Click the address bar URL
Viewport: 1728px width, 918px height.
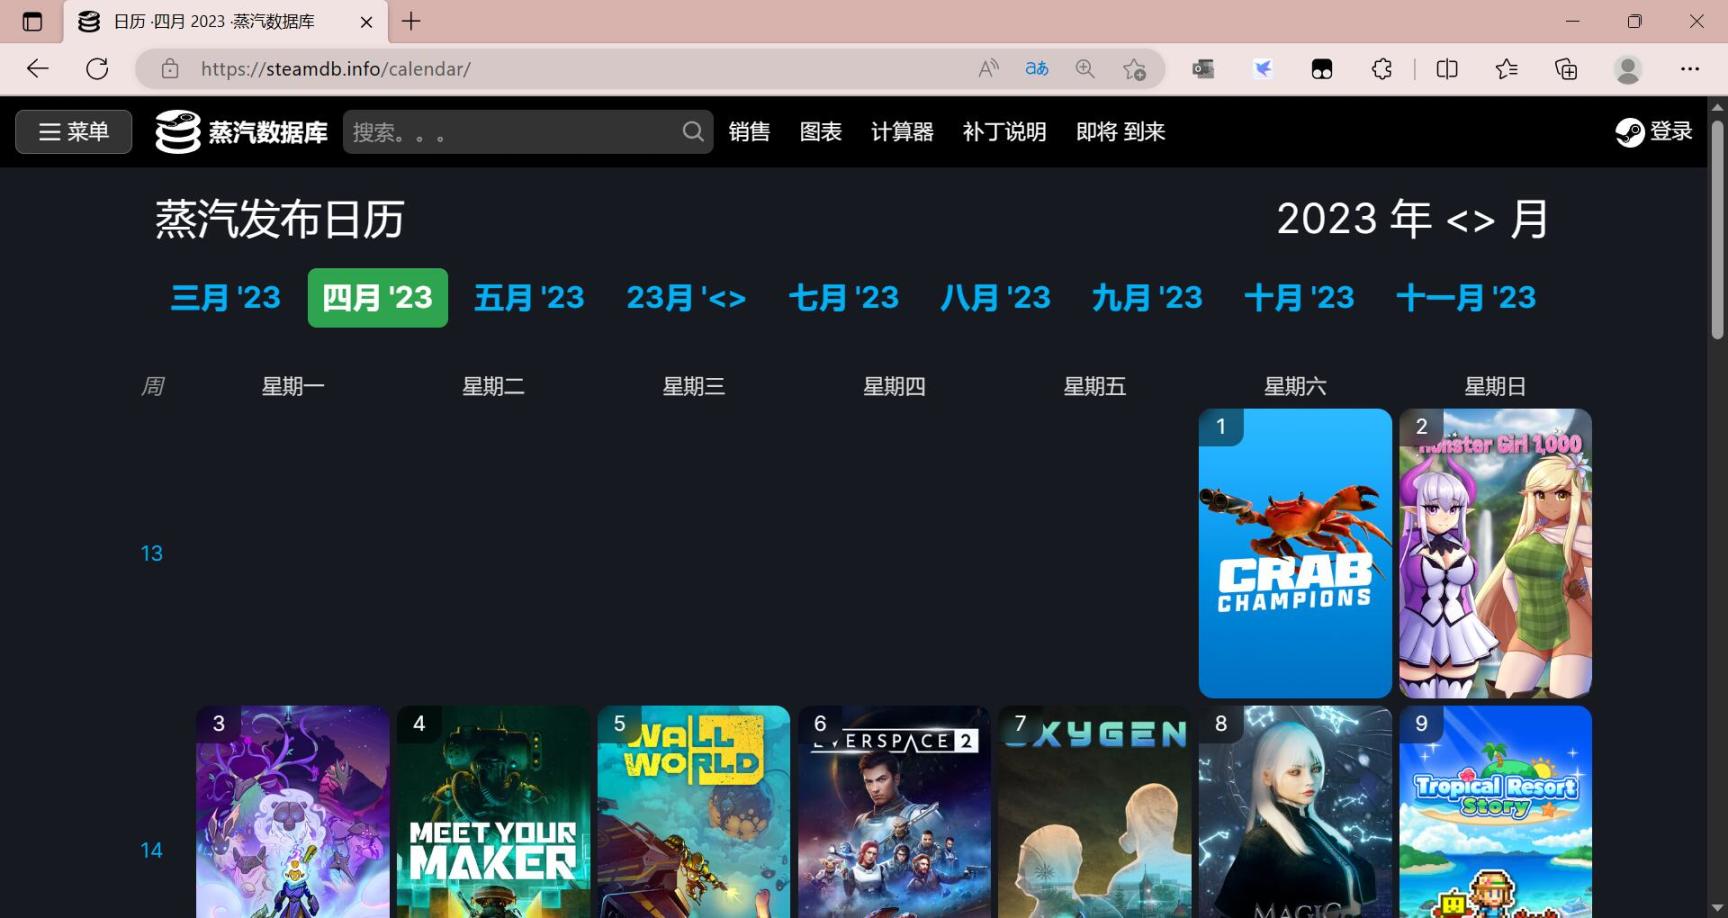pos(335,69)
